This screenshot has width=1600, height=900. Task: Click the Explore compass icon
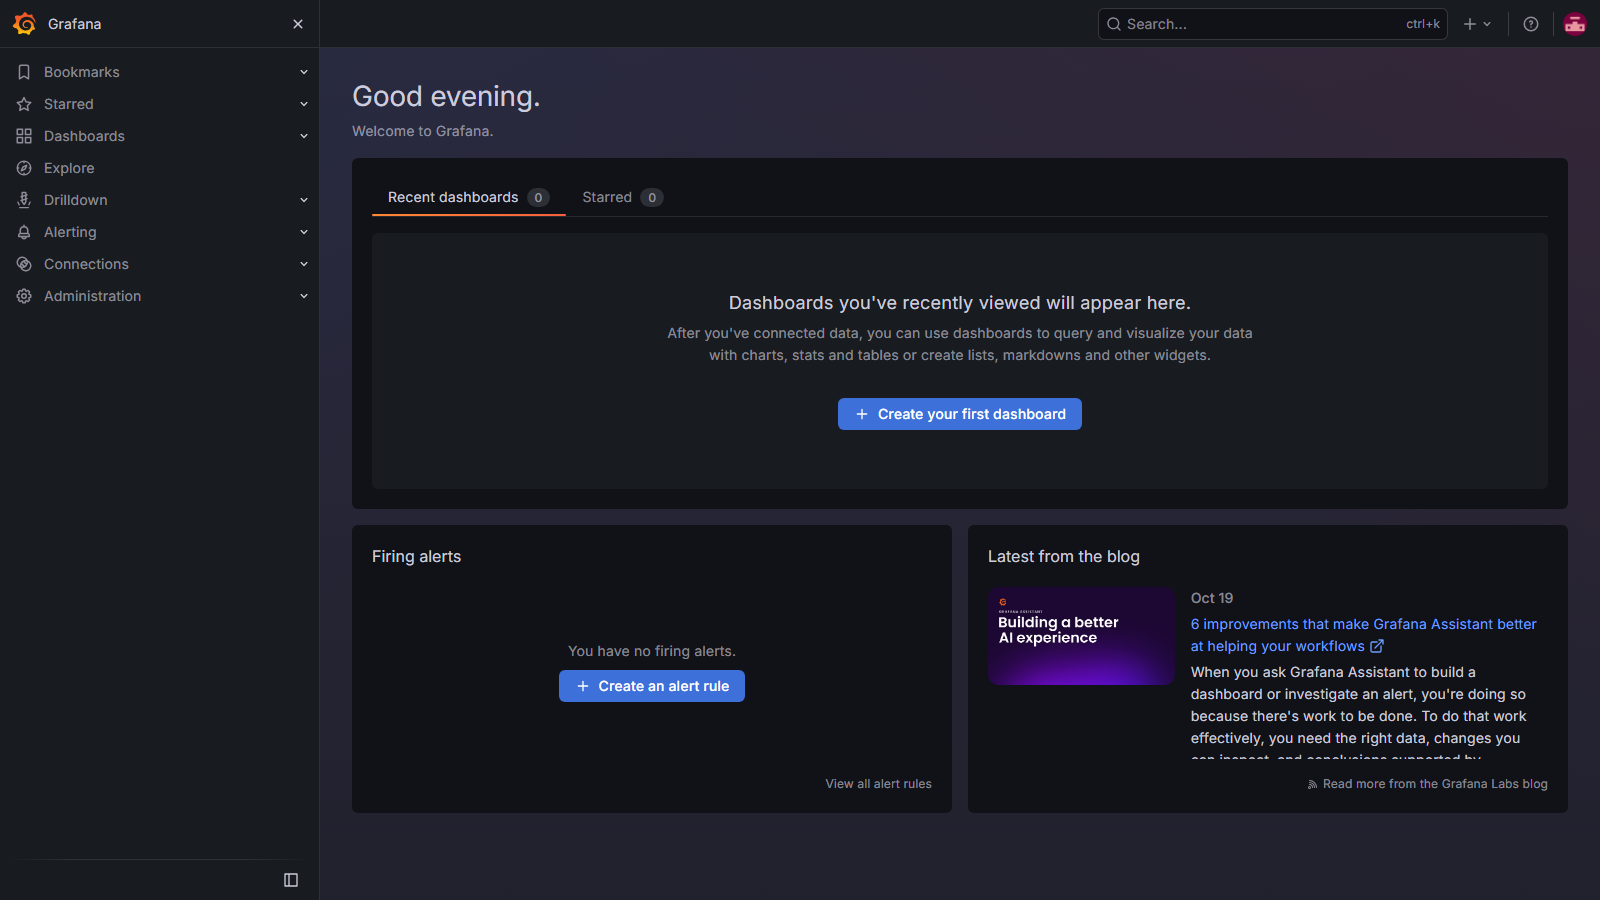24,168
